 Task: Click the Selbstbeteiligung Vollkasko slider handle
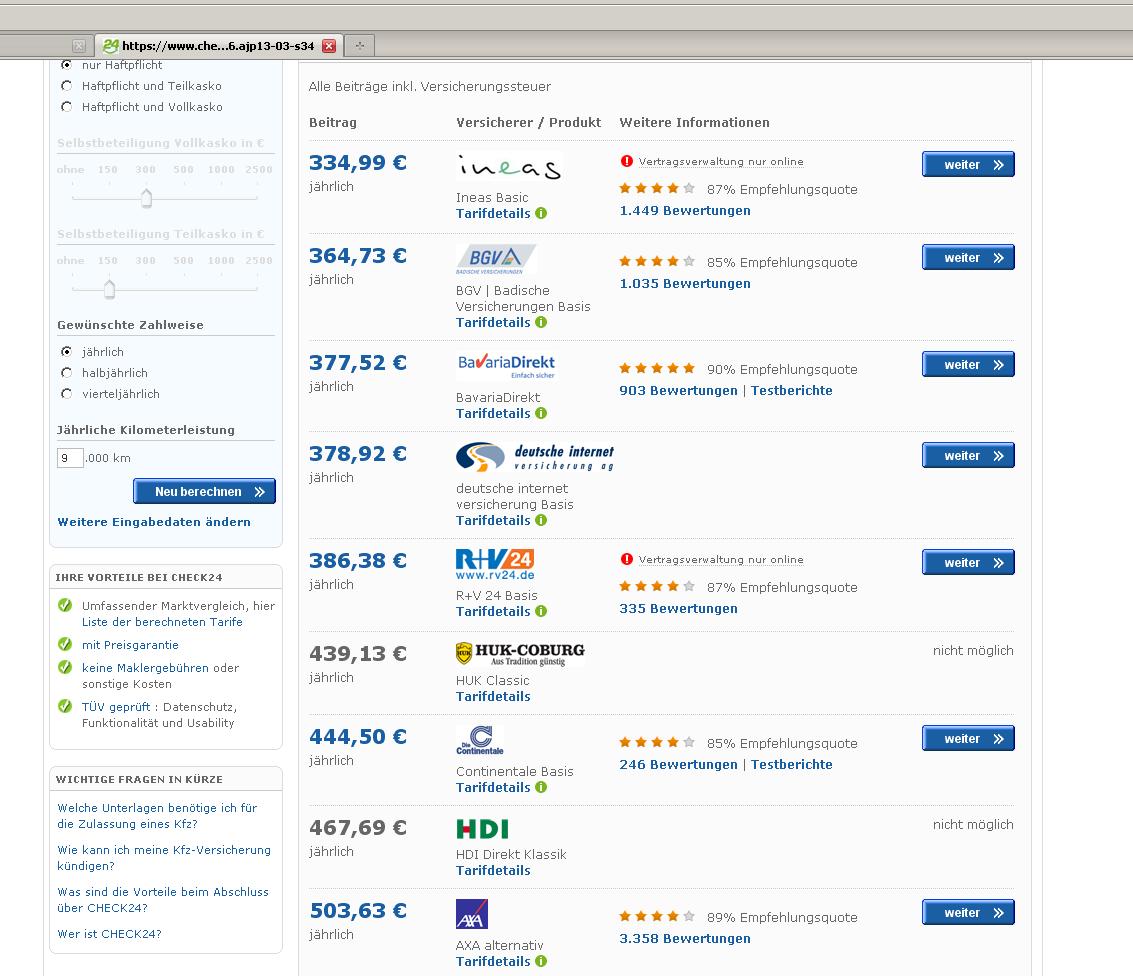(x=146, y=198)
